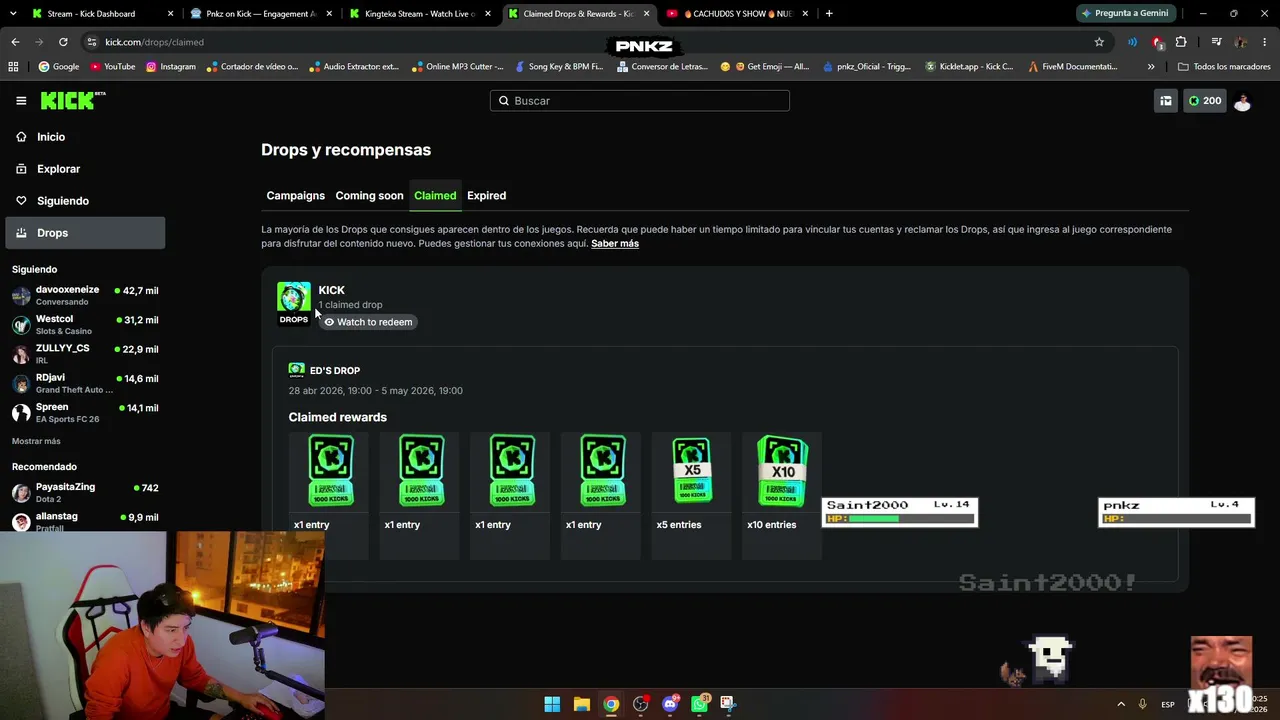Open the Windows Start menu
The height and width of the screenshot is (720, 1280).
click(x=552, y=704)
